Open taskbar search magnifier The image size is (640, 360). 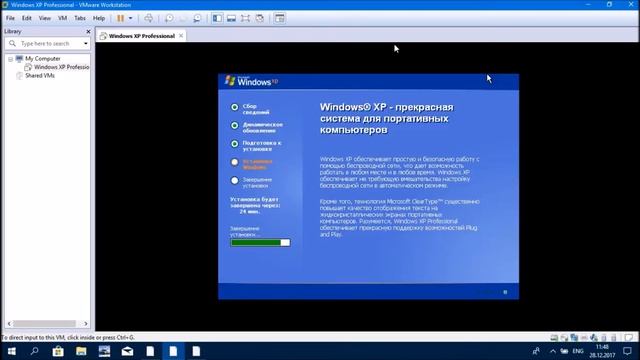[34, 351]
